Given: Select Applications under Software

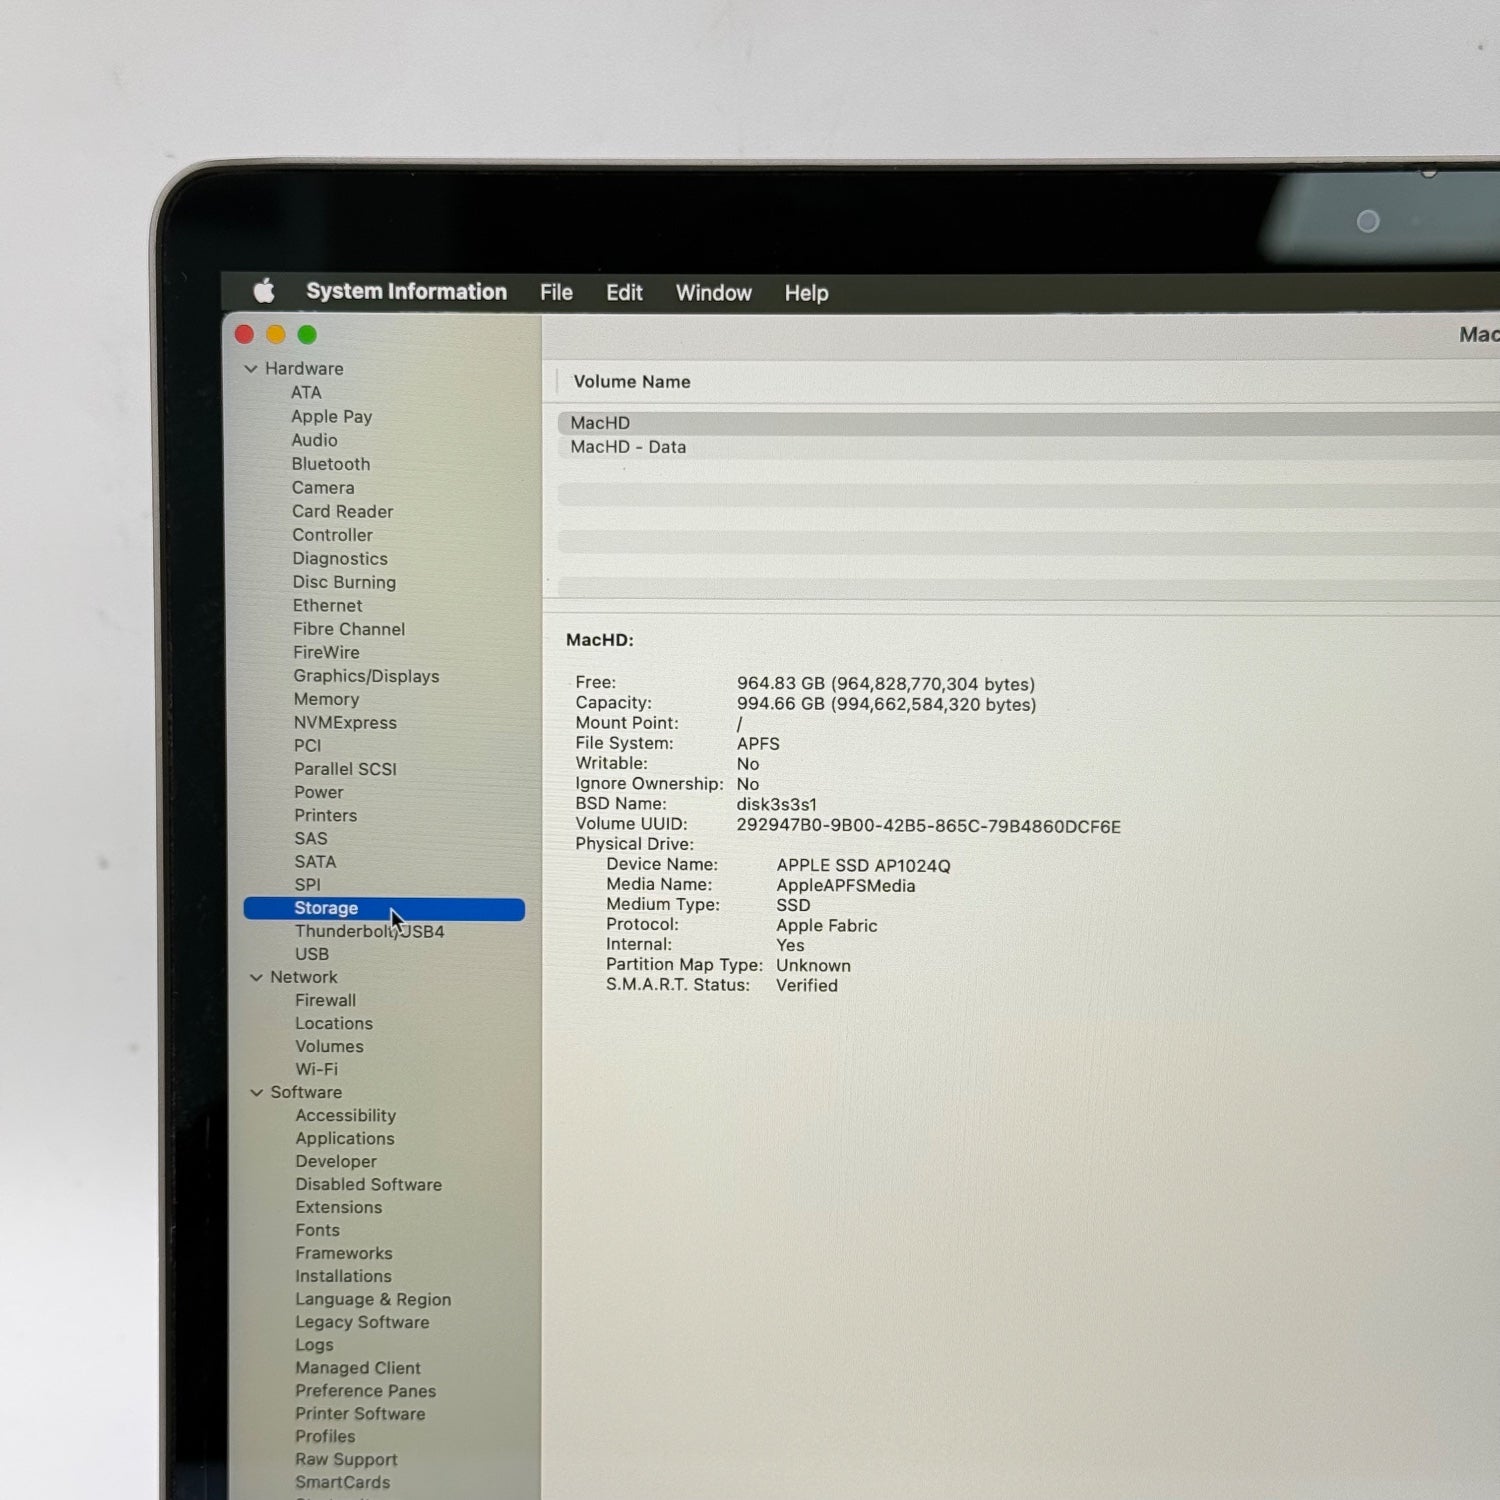Looking at the screenshot, I should pos(345,1138).
